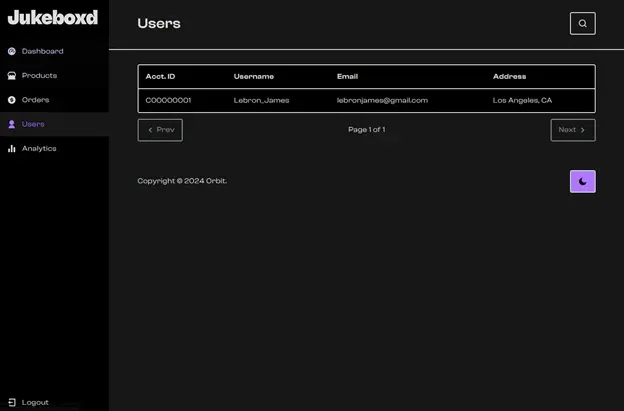The height and width of the screenshot is (411, 624).
Task: Click the Dashboard gauge icon
Action: [12, 51]
